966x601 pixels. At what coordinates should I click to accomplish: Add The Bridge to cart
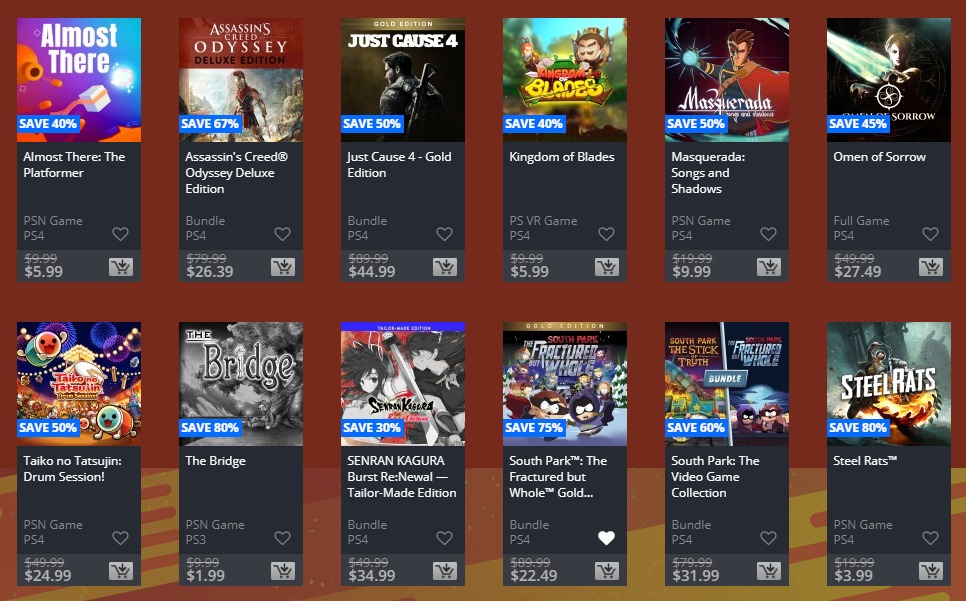coord(283,571)
